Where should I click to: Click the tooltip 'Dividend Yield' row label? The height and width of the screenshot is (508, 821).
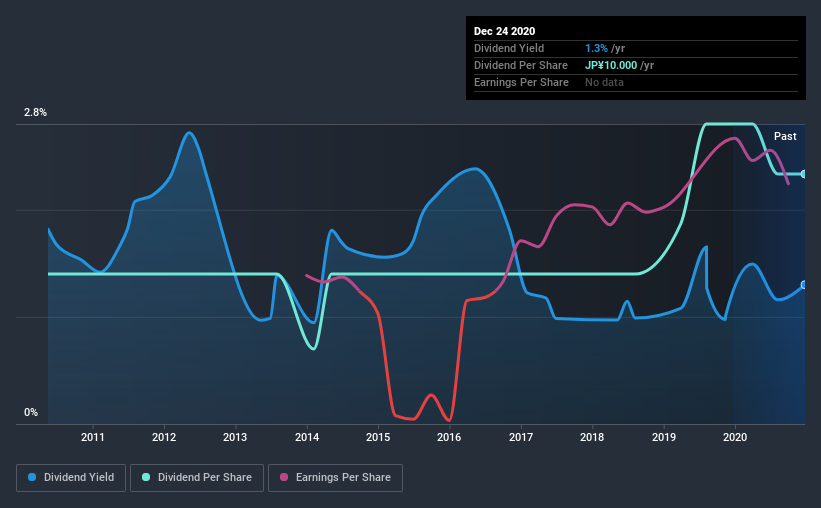click(509, 48)
